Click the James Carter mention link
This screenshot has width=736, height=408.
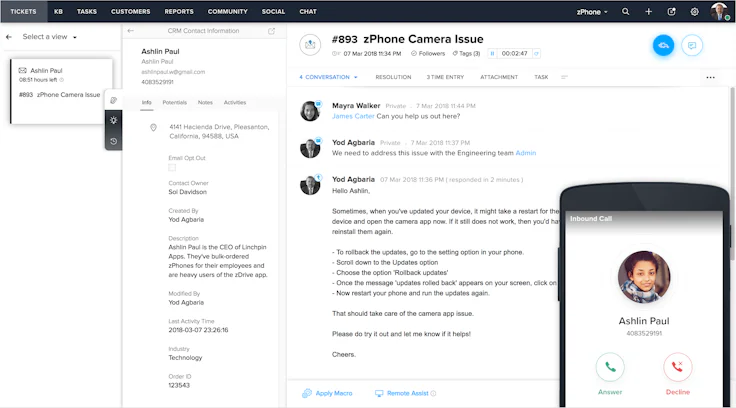pos(353,116)
